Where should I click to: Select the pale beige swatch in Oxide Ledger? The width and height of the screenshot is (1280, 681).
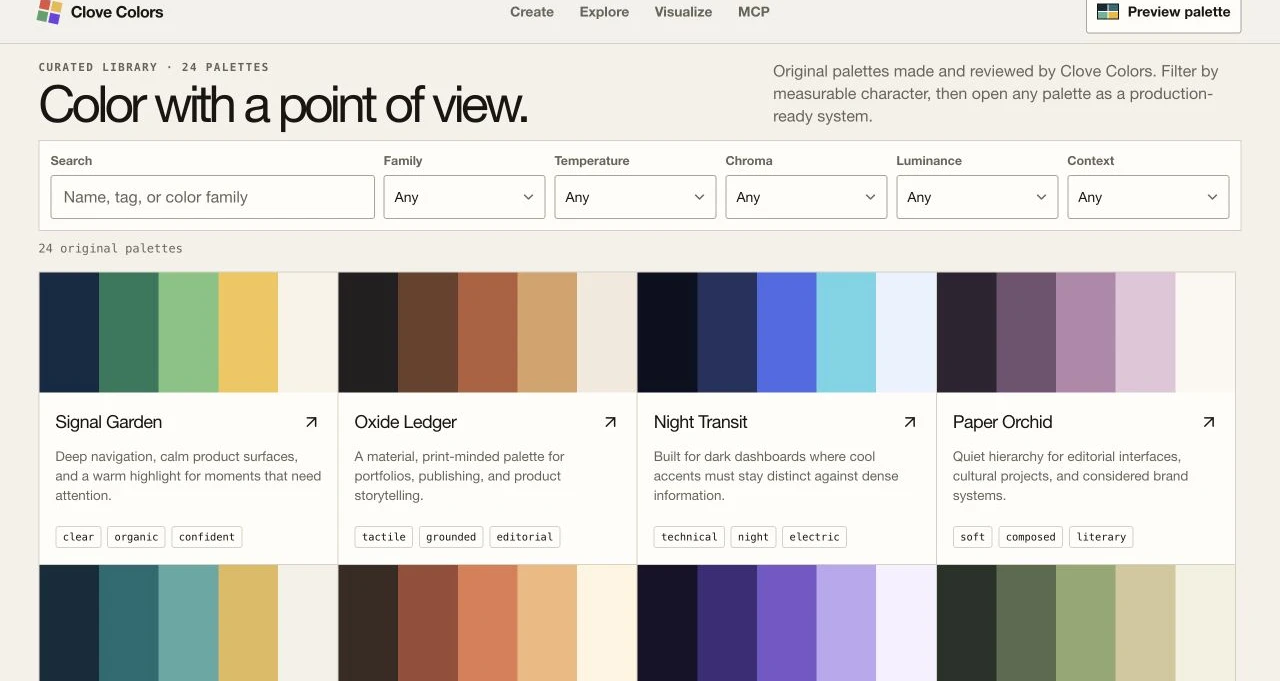point(607,332)
